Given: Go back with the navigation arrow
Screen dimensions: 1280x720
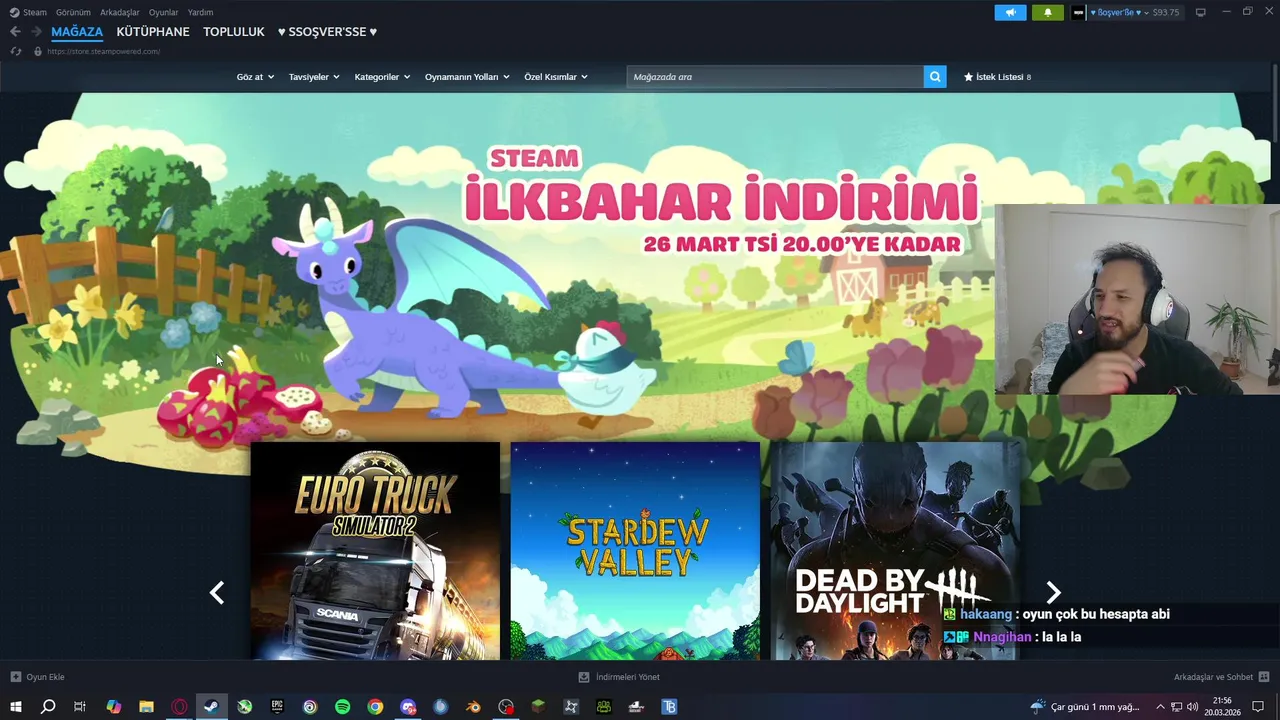Looking at the screenshot, I should [15, 32].
